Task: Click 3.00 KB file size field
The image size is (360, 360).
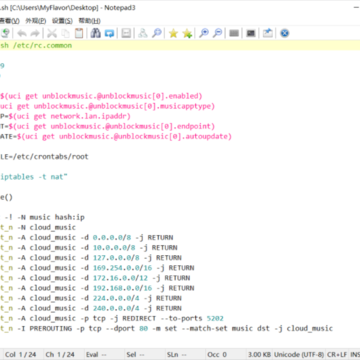Action: 259,354
